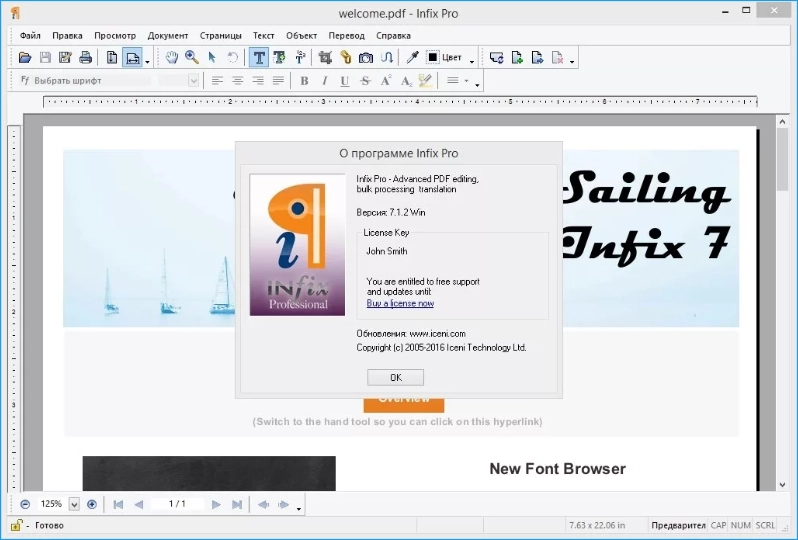
Task: Expand the view toolbar overflow arrow
Action: click(148, 62)
